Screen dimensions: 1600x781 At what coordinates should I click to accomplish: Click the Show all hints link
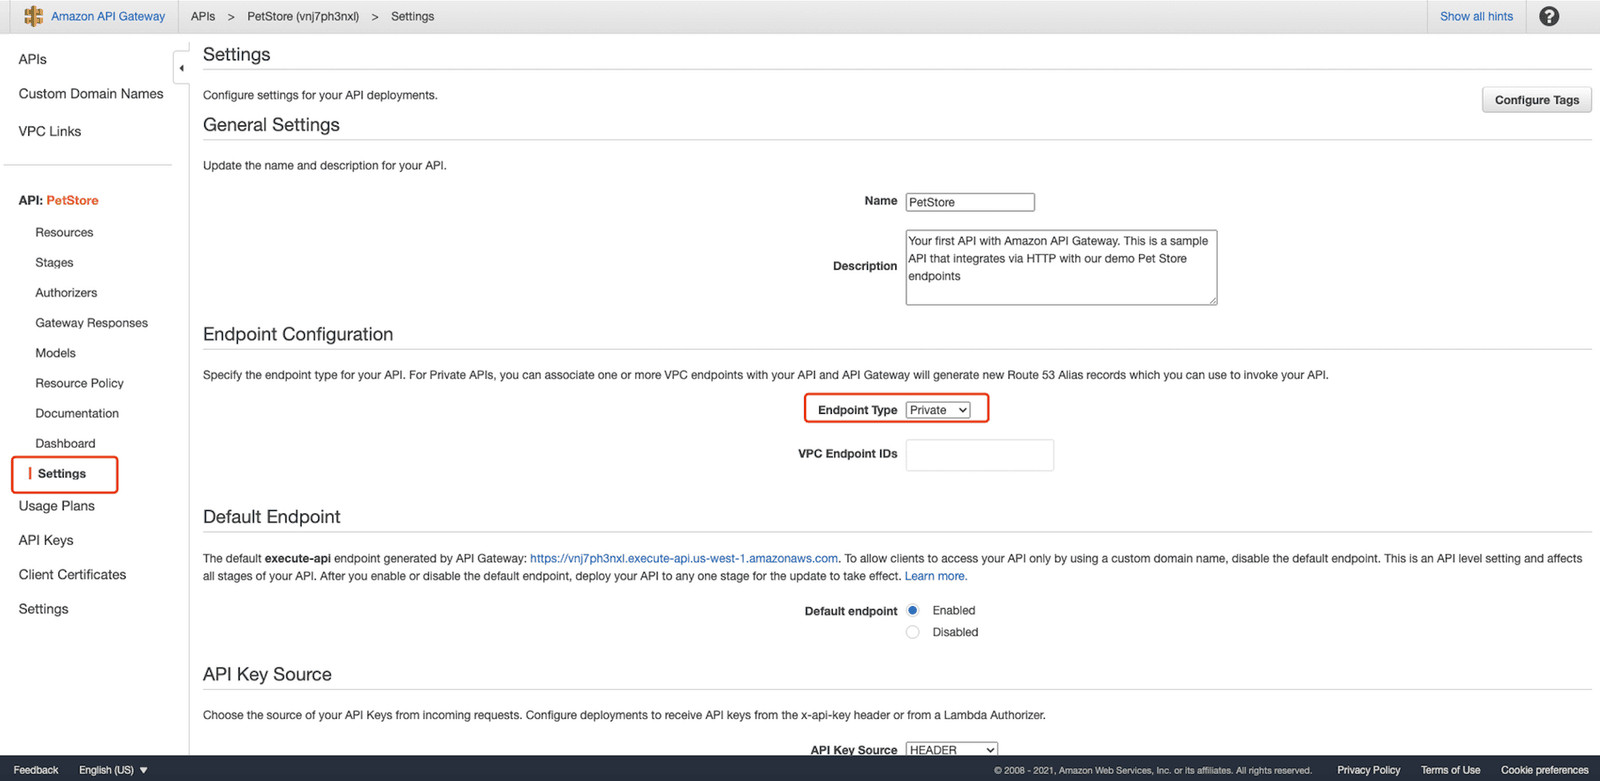click(x=1477, y=16)
